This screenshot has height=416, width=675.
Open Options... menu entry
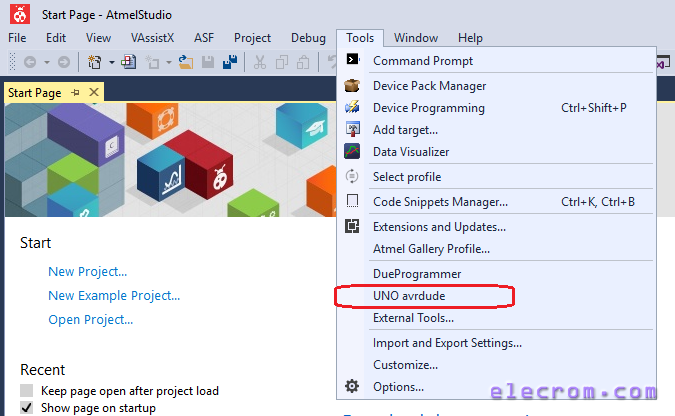[496, 386]
